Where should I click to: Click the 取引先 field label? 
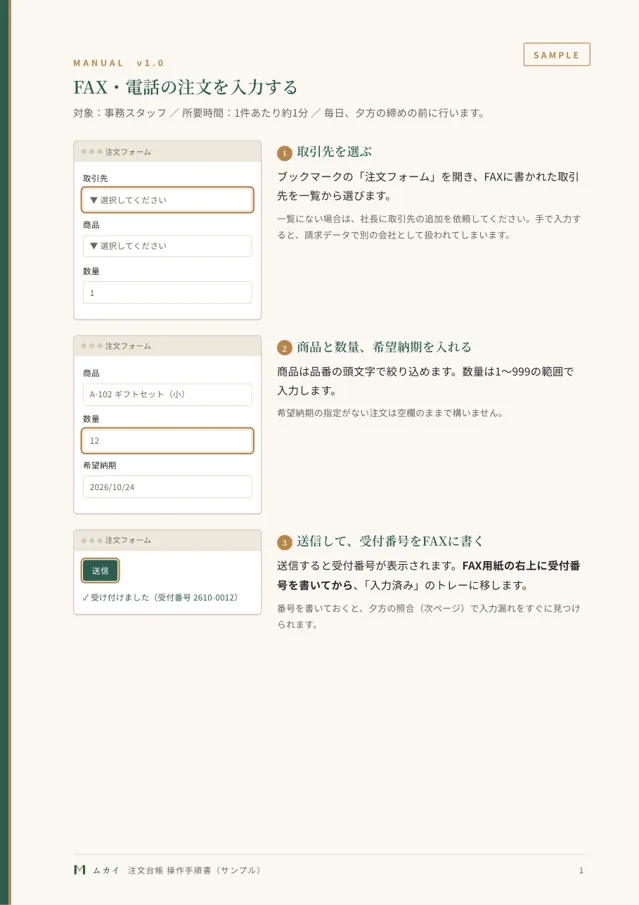95,178
